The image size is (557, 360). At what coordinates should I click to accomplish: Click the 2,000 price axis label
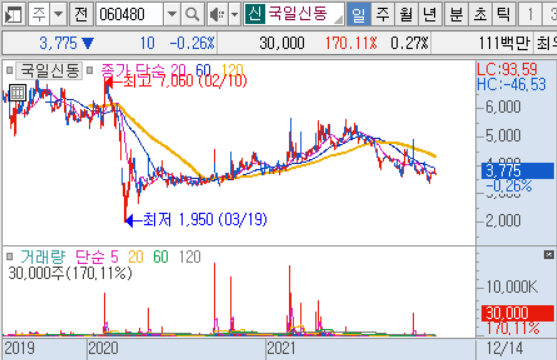pos(503,221)
